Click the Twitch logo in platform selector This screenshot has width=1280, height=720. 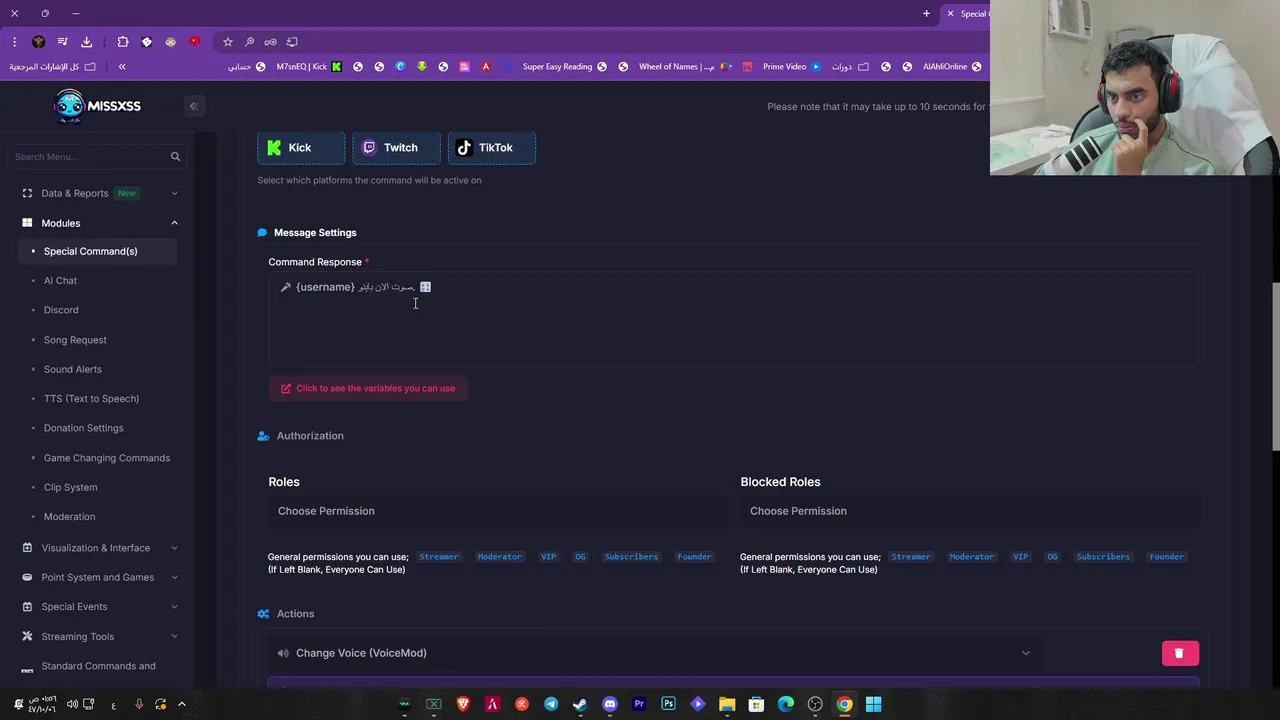pyautogui.click(x=369, y=148)
